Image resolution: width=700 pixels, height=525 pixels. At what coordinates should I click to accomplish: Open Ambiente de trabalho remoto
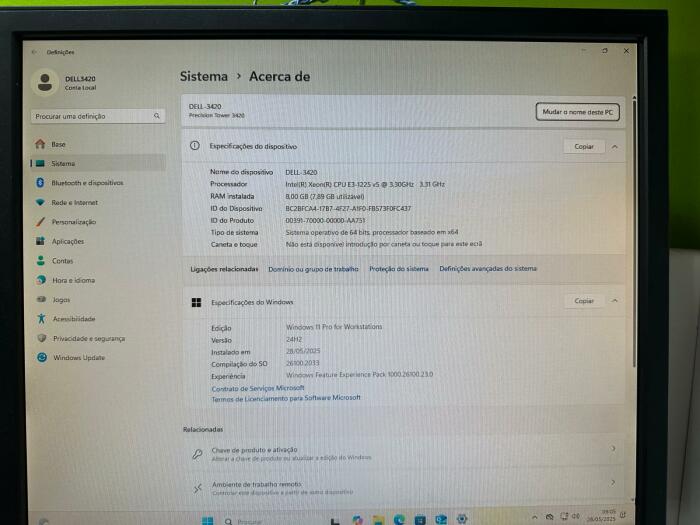click(x=404, y=488)
